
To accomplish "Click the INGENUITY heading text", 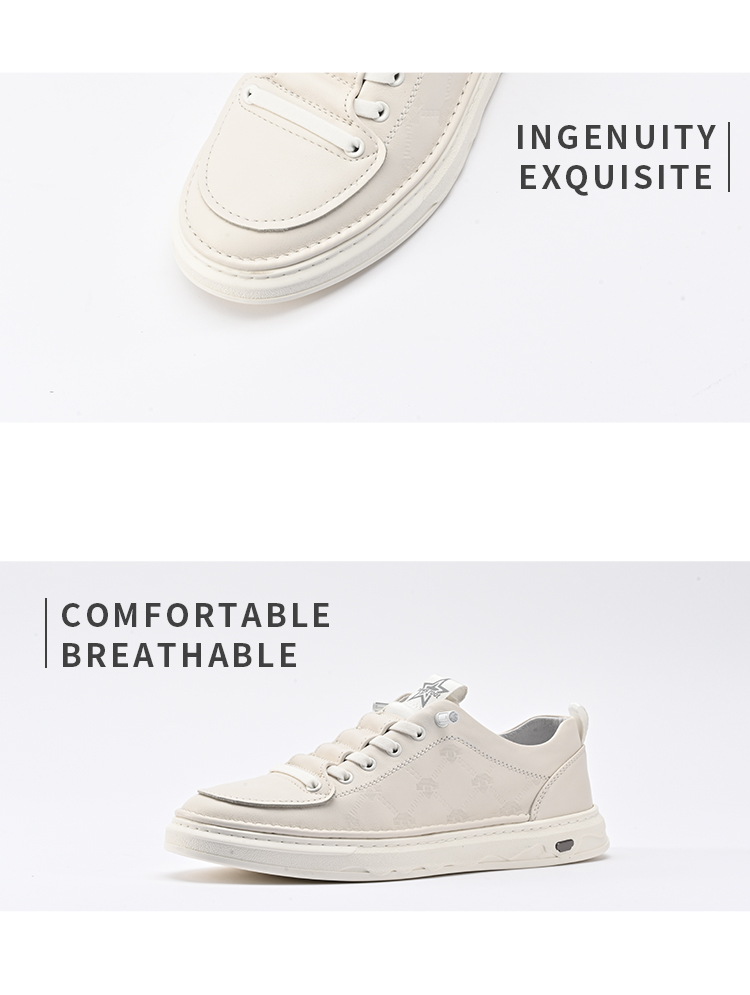I will point(616,138).
